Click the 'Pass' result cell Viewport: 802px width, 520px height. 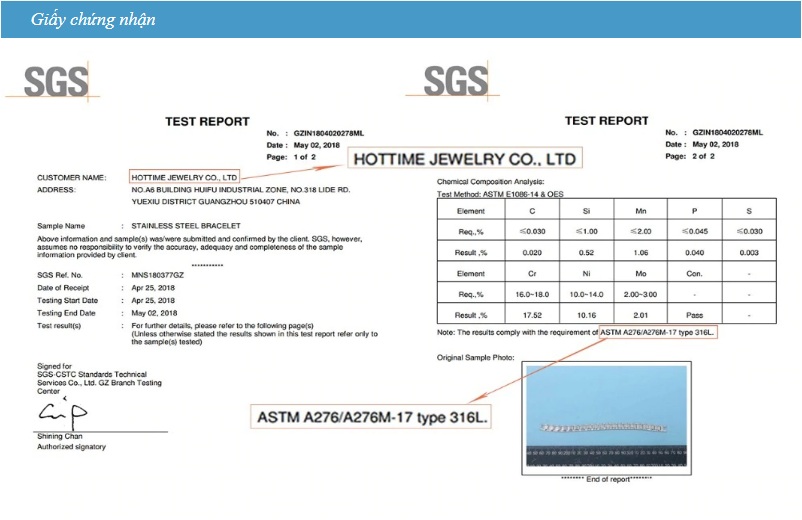[x=695, y=315]
